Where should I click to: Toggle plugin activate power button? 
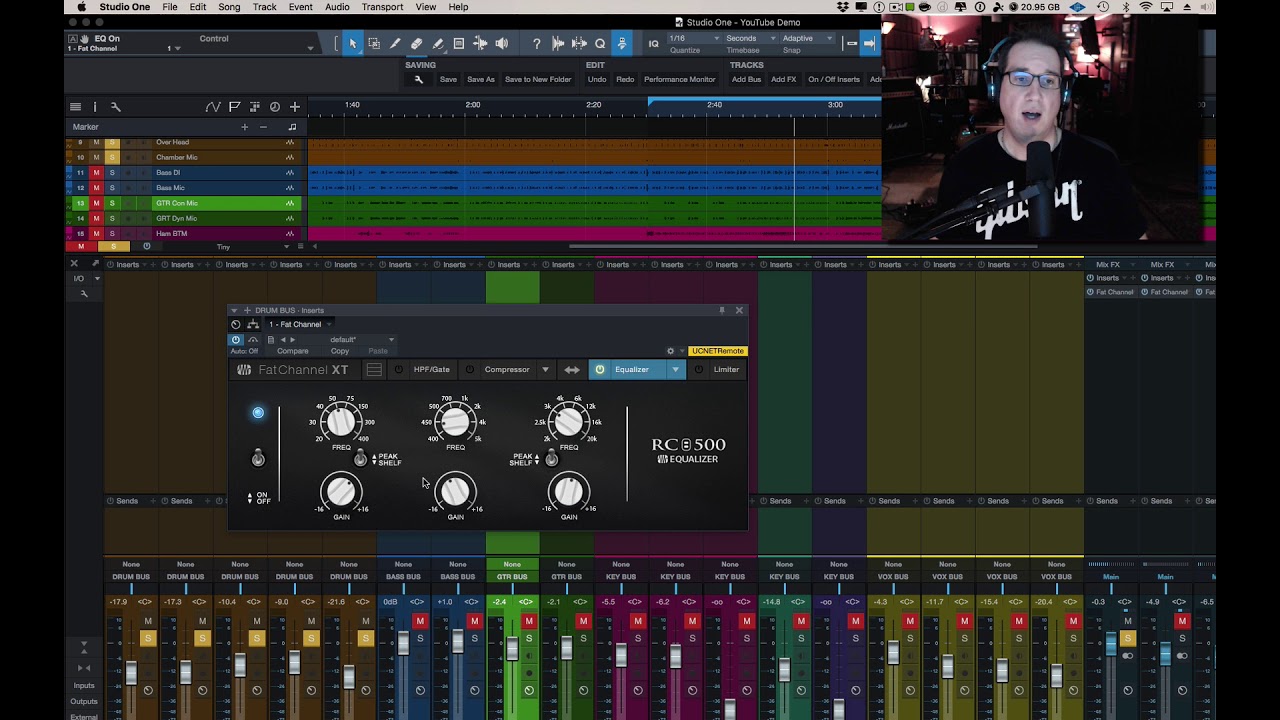[236, 340]
